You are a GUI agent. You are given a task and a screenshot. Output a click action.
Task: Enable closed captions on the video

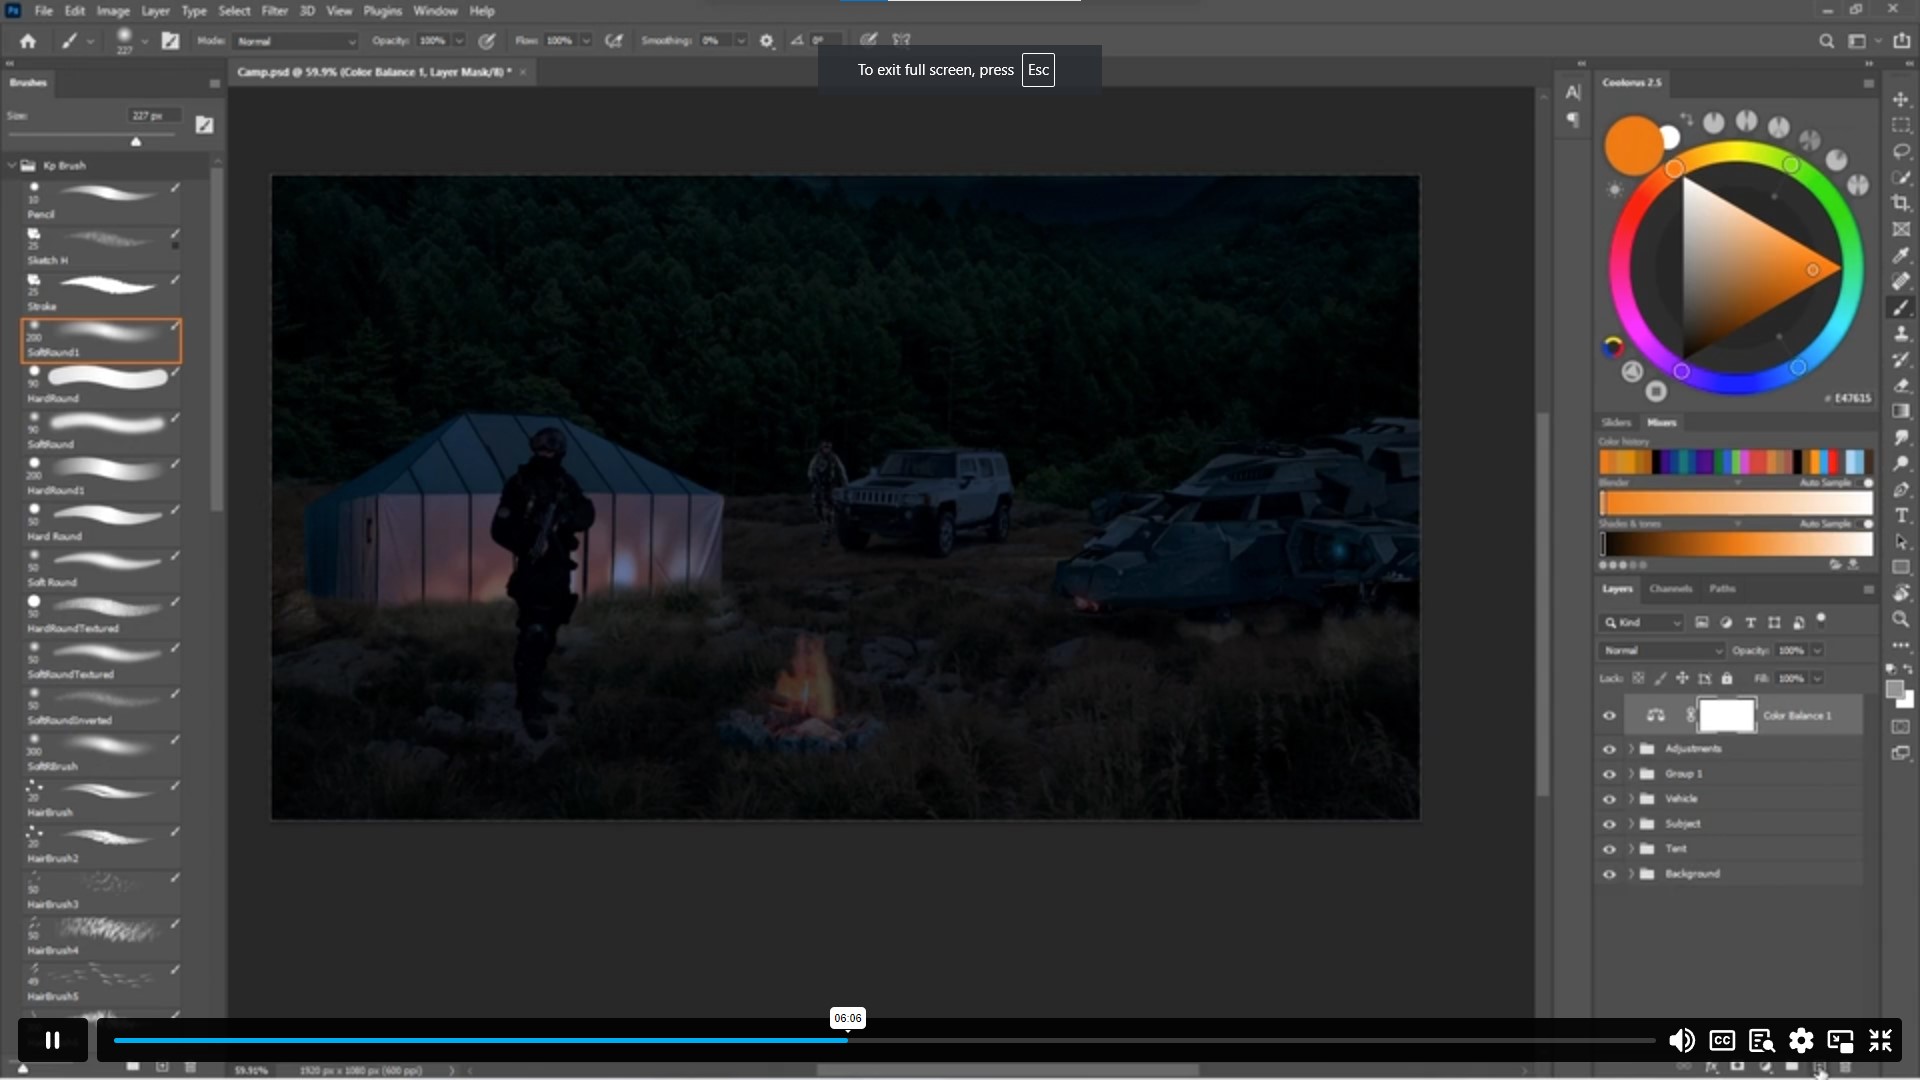1721,1040
